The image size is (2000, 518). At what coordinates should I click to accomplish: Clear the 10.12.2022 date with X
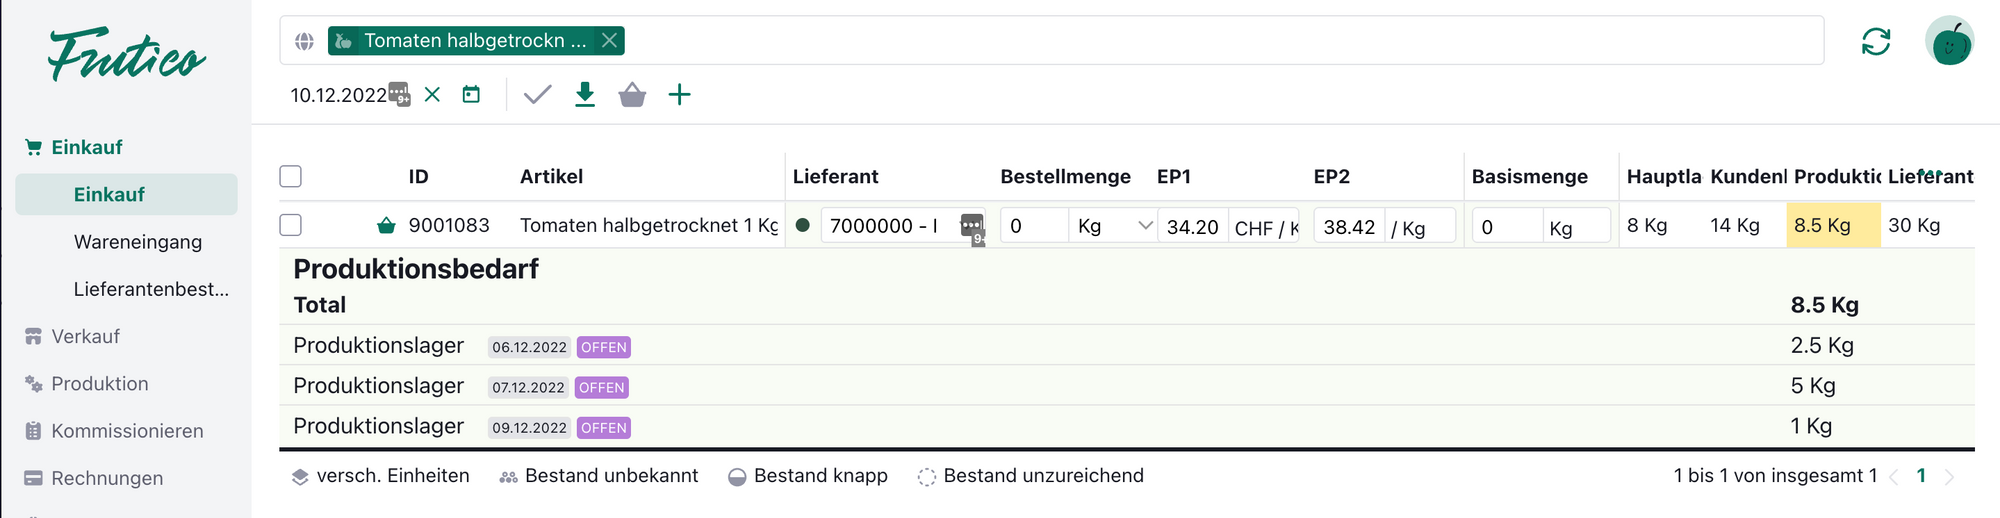coord(432,95)
